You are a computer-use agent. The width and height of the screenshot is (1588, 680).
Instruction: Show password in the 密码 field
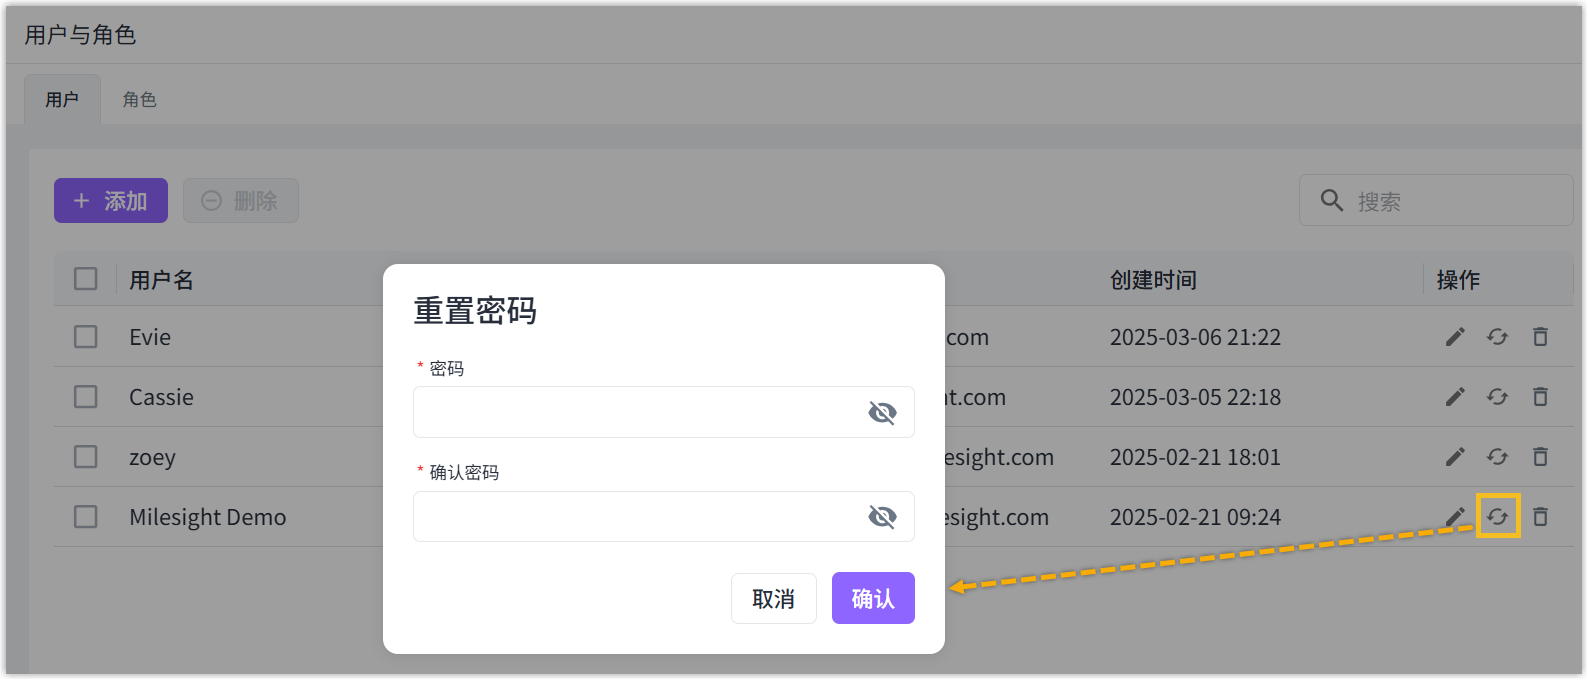(882, 412)
